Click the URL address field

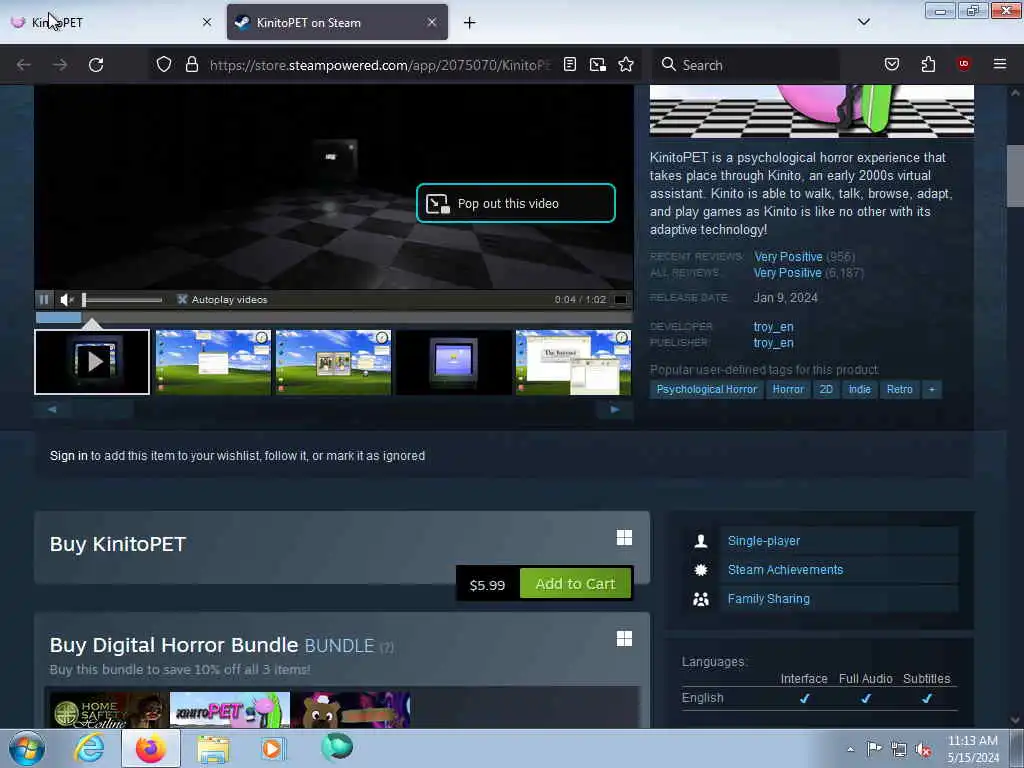pos(380,65)
